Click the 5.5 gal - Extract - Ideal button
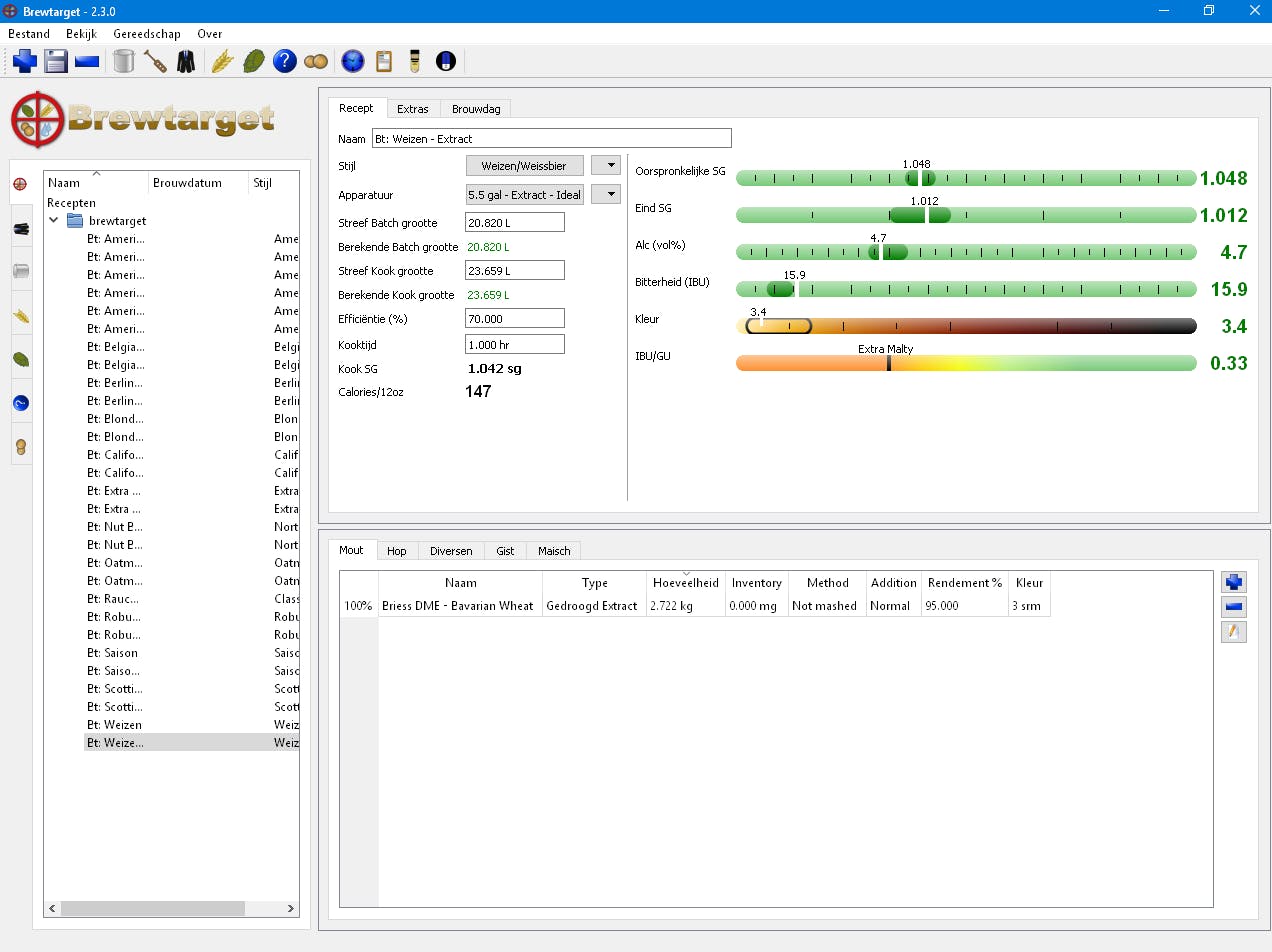Image resolution: width=1272 pixels, height=952 pixels. point(524,195)
